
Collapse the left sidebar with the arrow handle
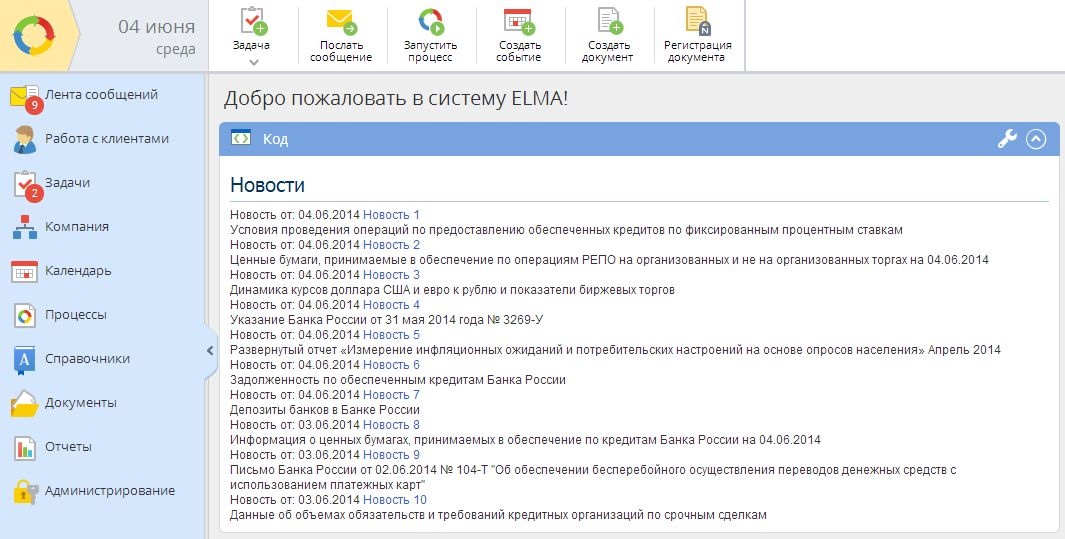(210, 350)
